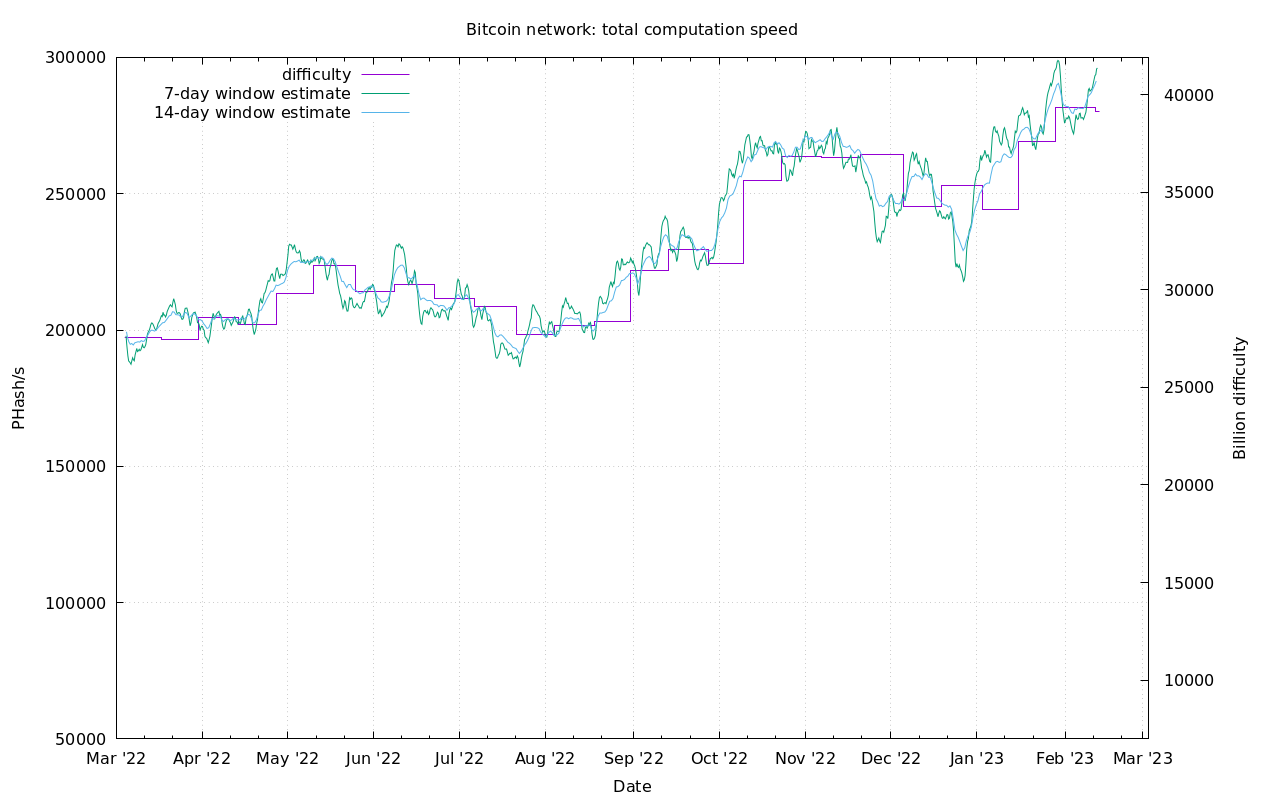Viewport: 1280px width, 800px height.
Task: Click the Jan '23 date label
Action: [x=977, y=759]
